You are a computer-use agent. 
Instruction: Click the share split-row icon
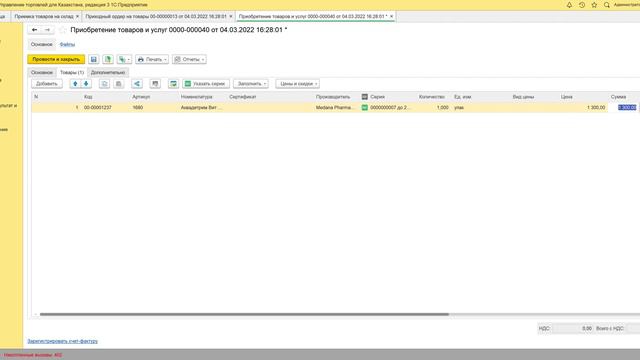[137, 84]
